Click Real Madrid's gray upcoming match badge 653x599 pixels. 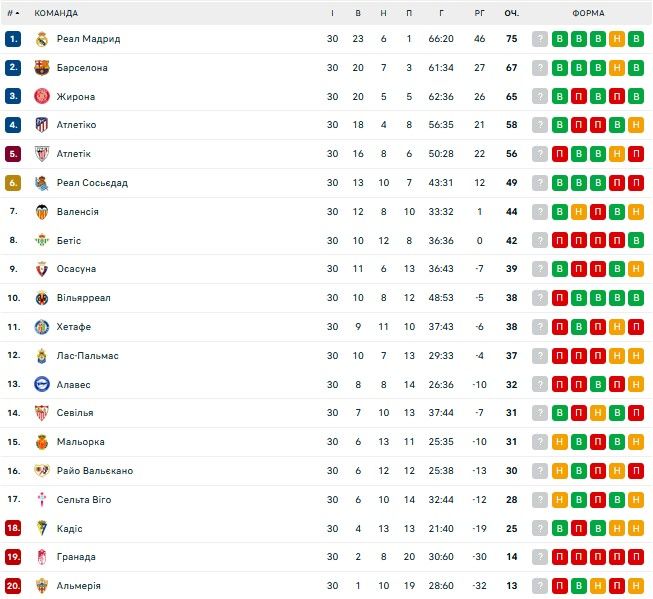(541, 39)
